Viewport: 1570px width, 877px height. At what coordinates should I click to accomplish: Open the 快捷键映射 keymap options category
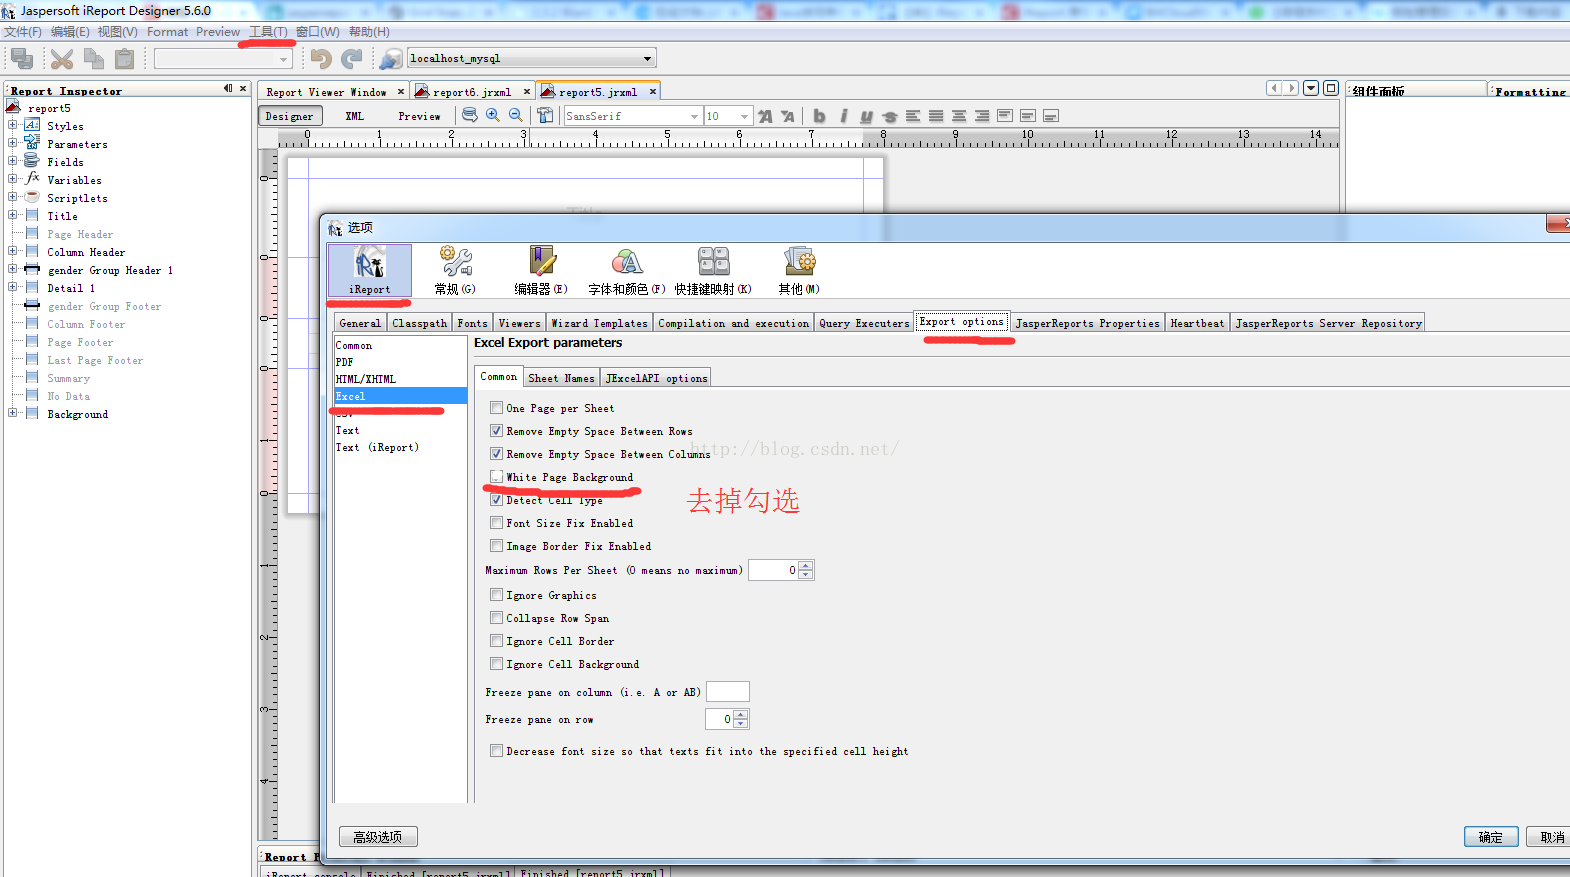tap(713, 270)
